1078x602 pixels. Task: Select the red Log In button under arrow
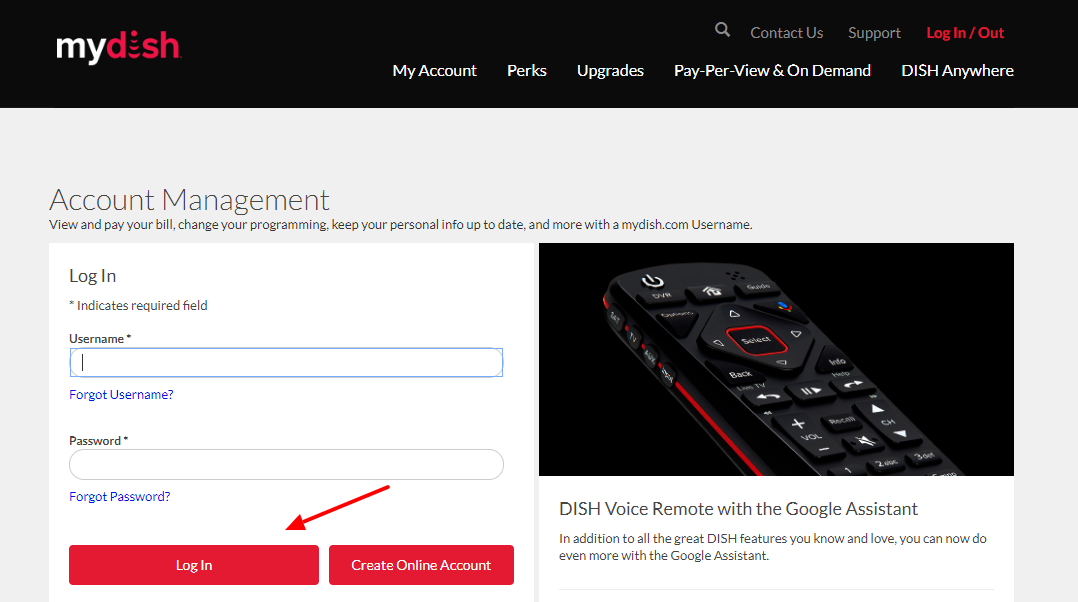pyautogui.click(x=193, y=565)
